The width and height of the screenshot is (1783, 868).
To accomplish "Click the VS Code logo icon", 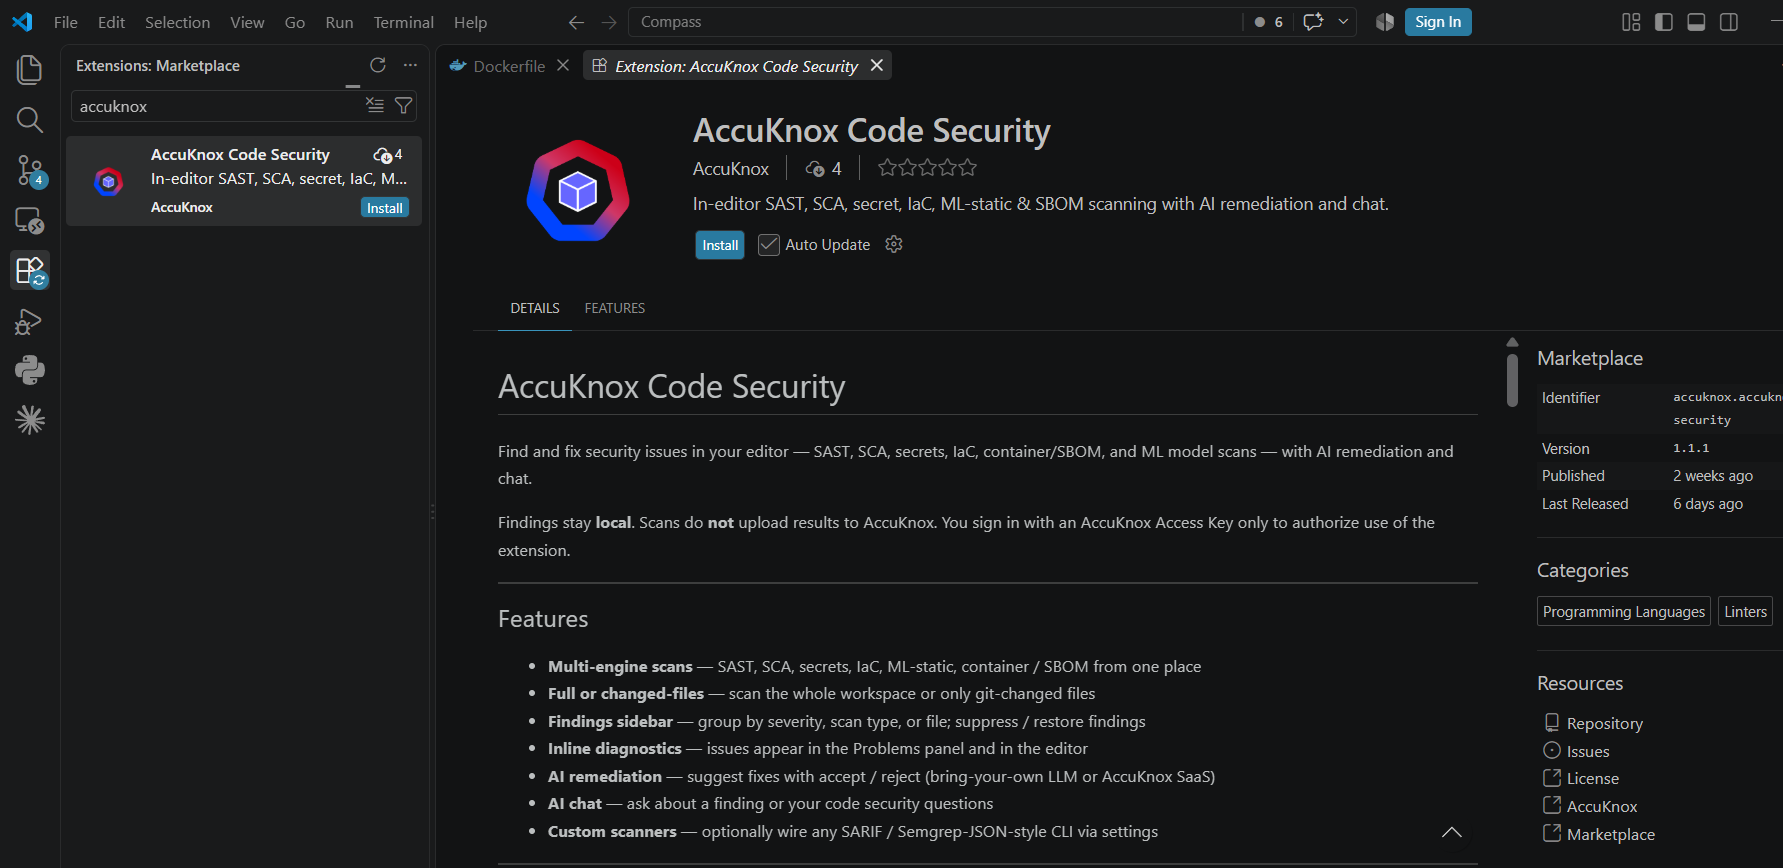I will coord(22,22).
